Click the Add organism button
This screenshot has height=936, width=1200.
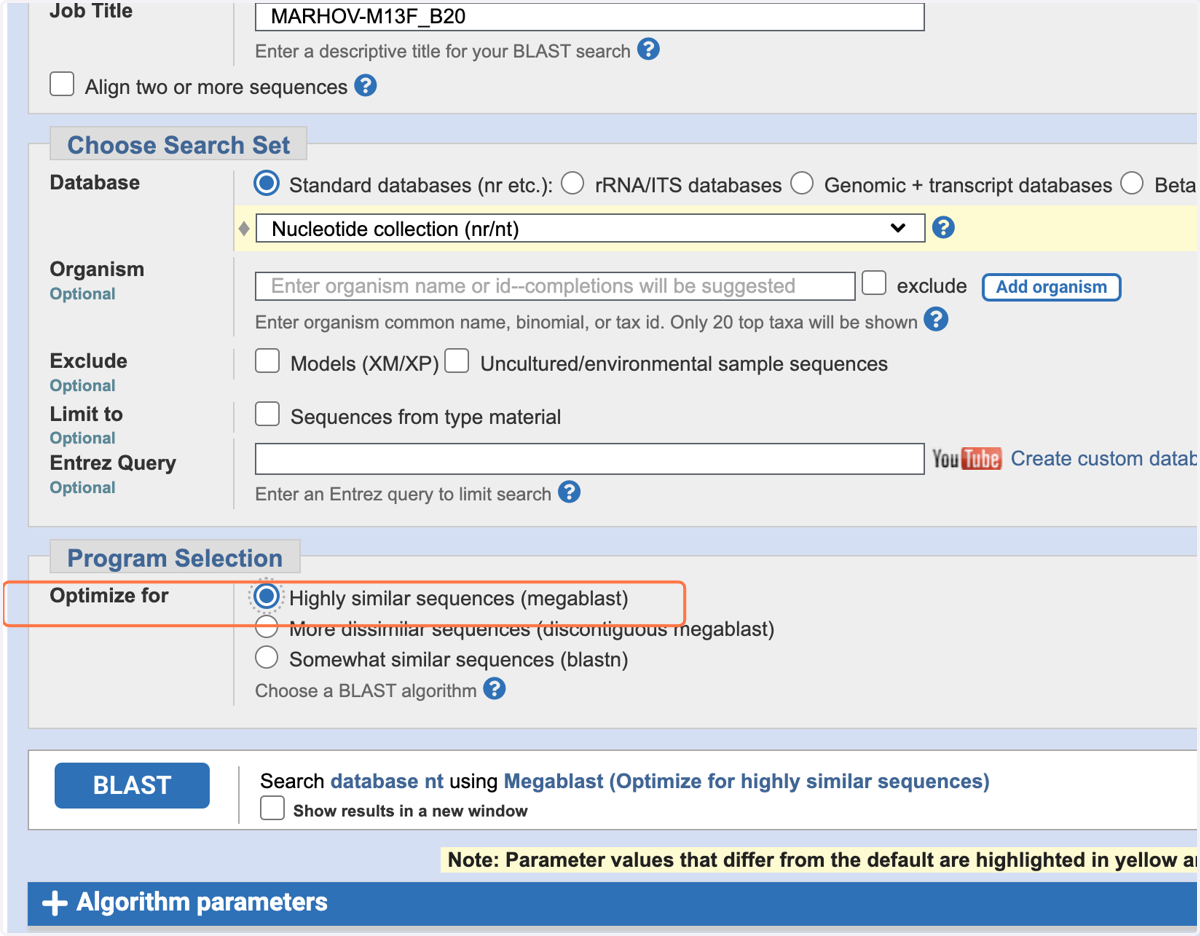pyautogui.click(x=1051, y=287)
